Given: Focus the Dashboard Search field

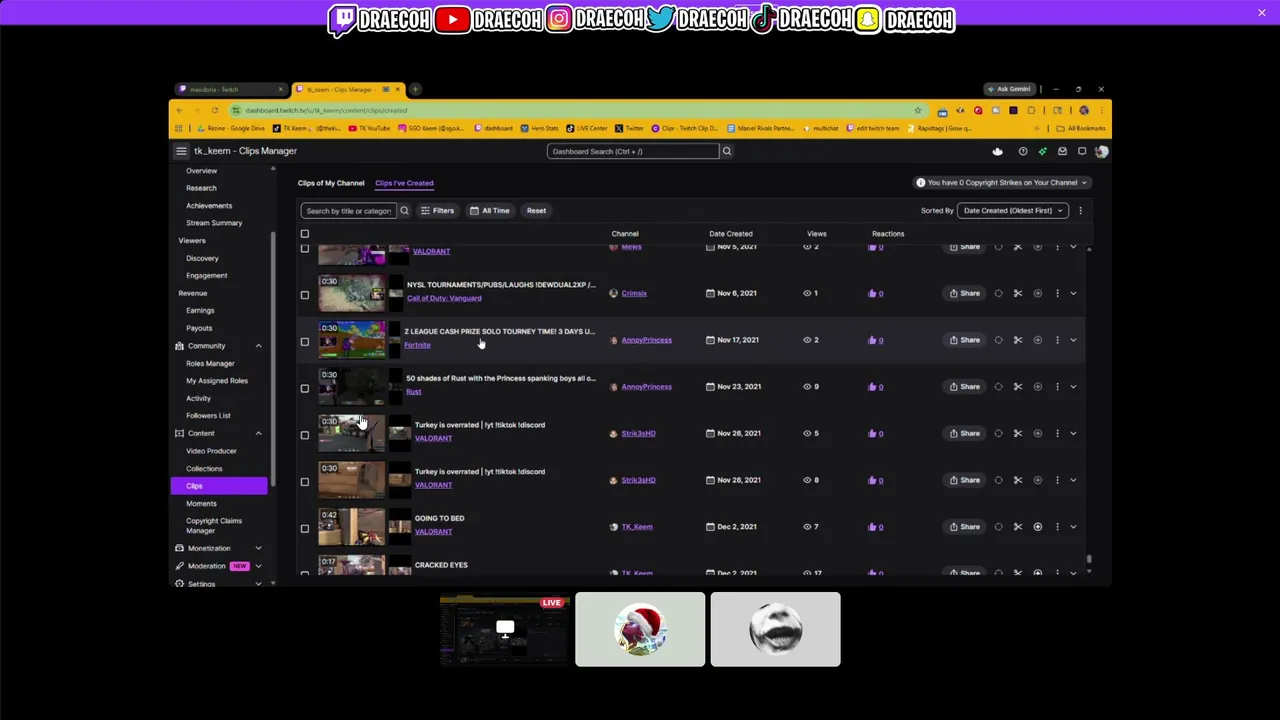Looking at the screenshot, I should [x=633, y=151].
